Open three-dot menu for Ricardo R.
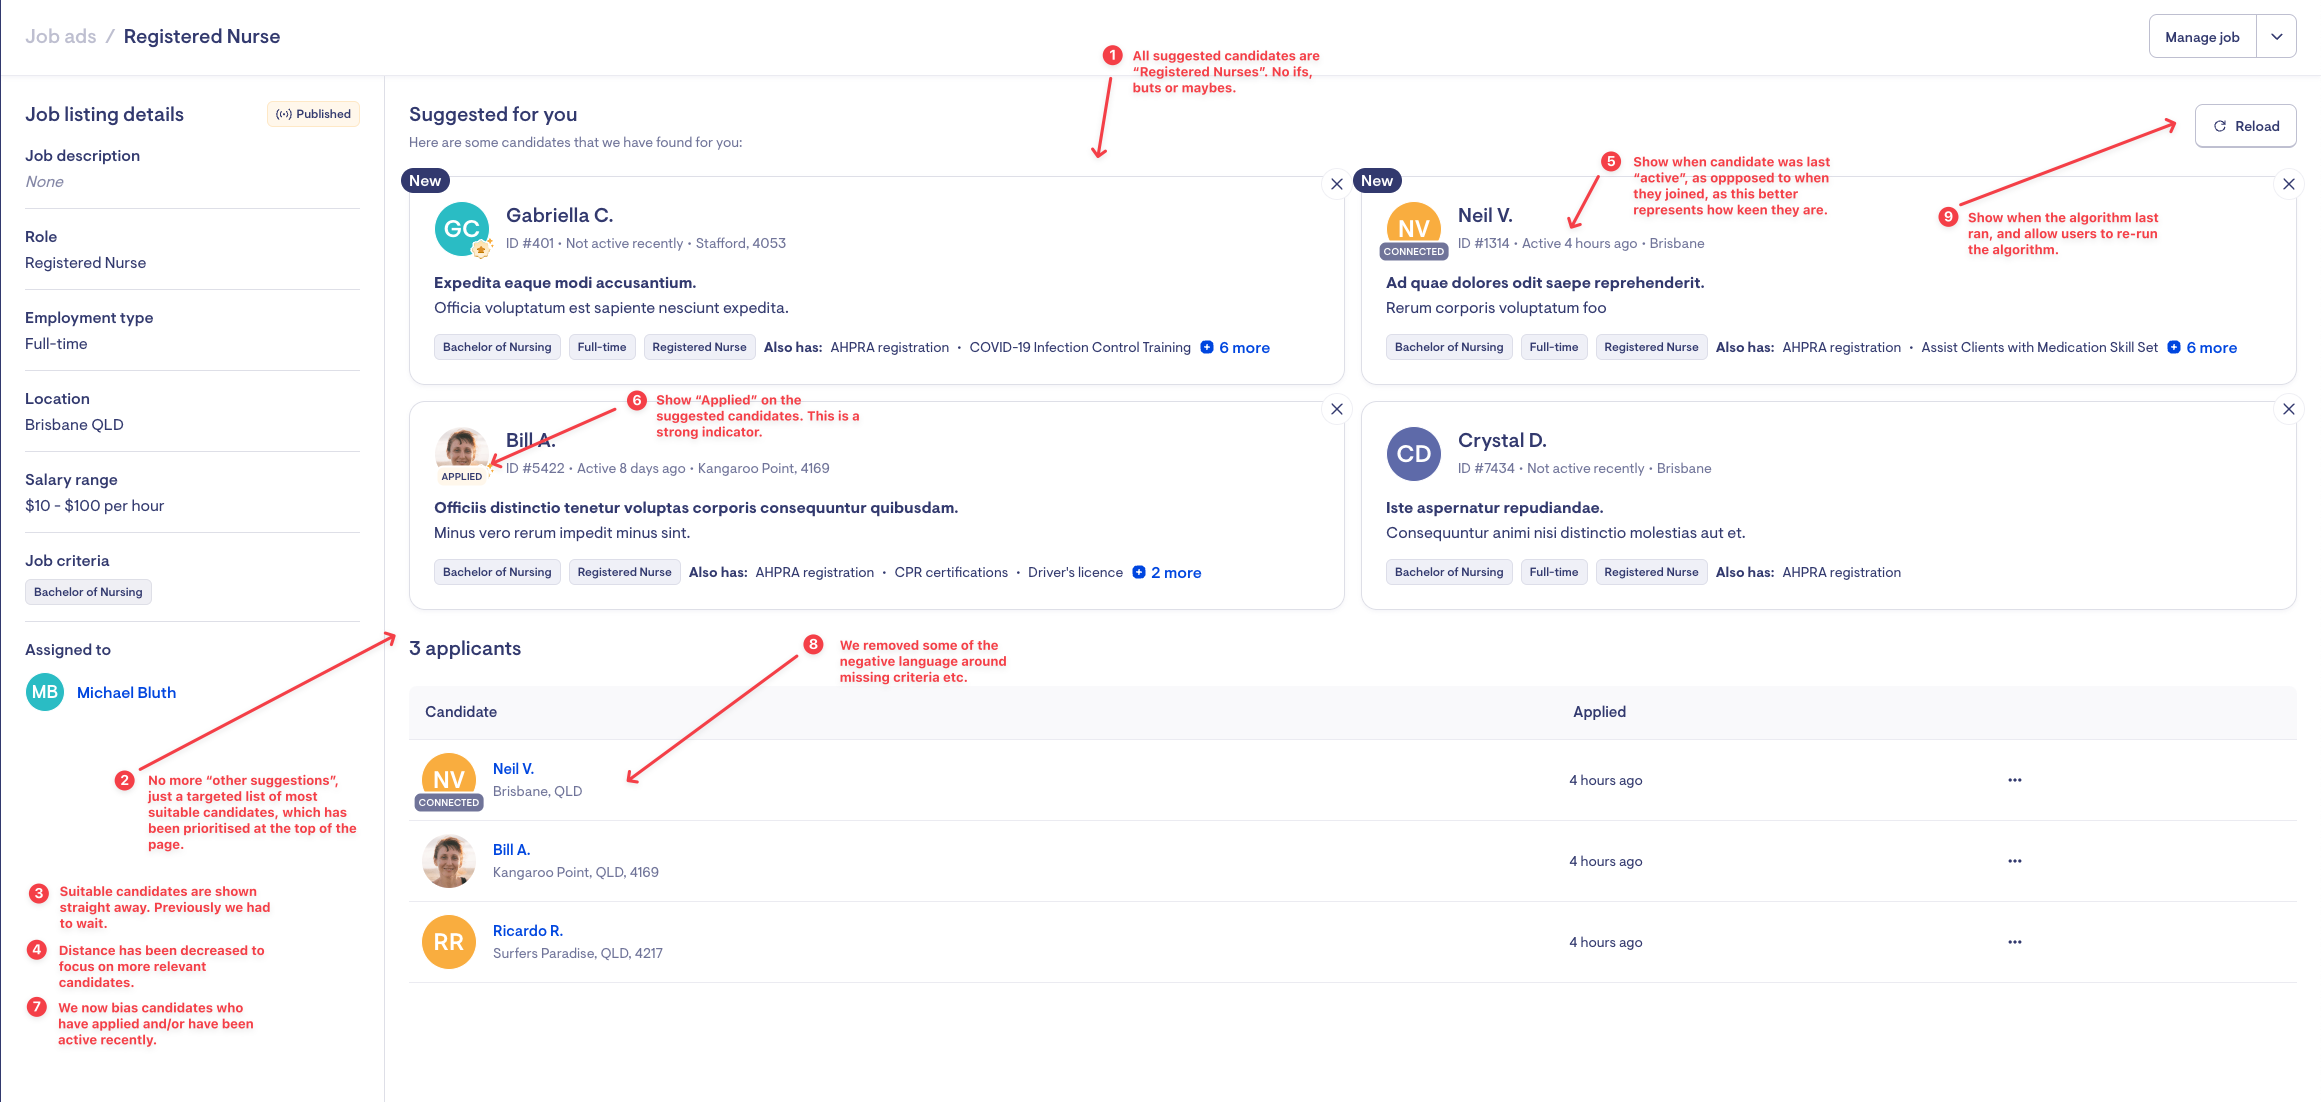This screenshot has width=2321, height=1102. tap(2014, 942)
